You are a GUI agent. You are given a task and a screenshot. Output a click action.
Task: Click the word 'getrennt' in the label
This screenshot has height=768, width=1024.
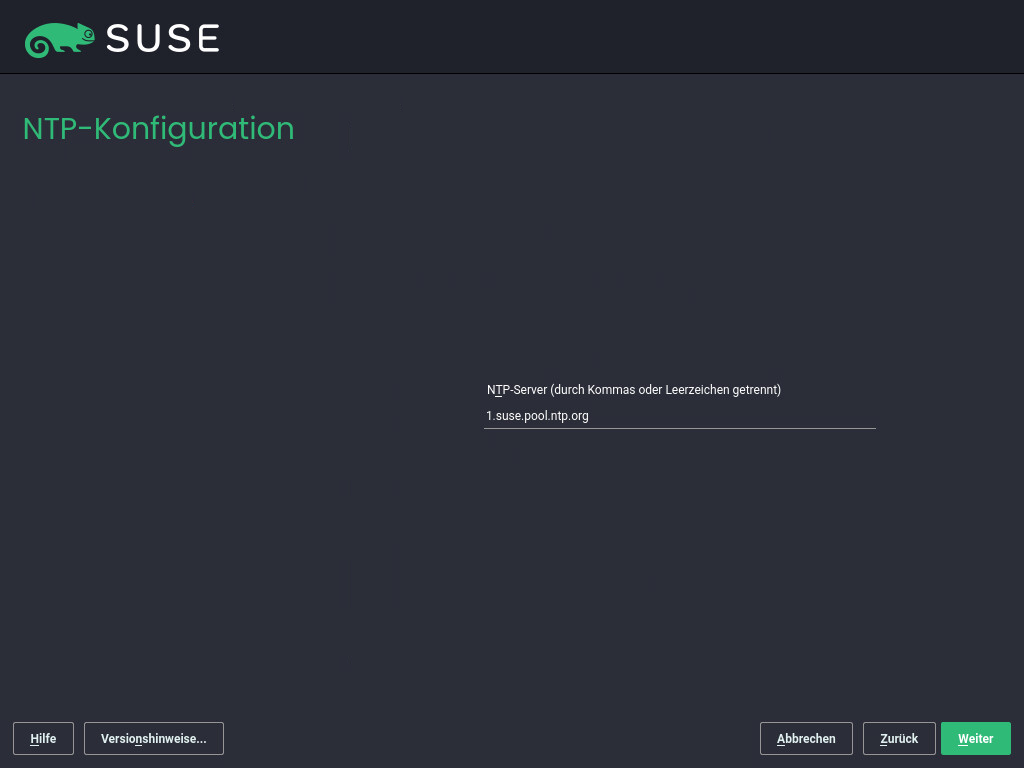(754, 390)
